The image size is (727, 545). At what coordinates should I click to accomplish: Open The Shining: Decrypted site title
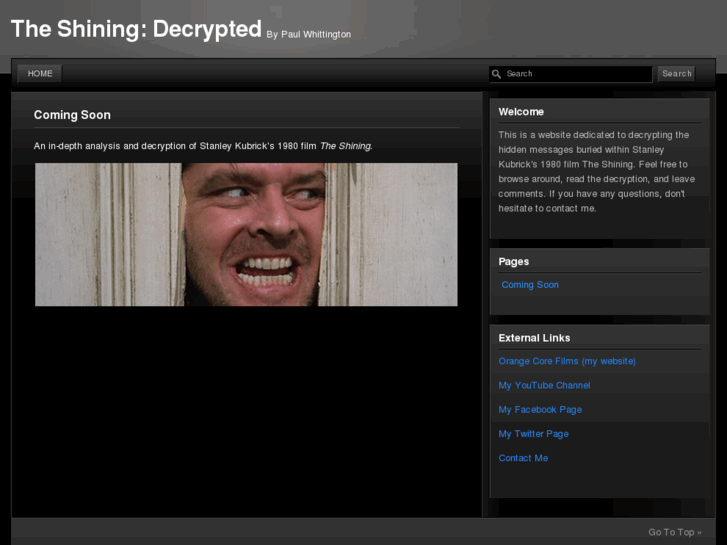point(136,29)
